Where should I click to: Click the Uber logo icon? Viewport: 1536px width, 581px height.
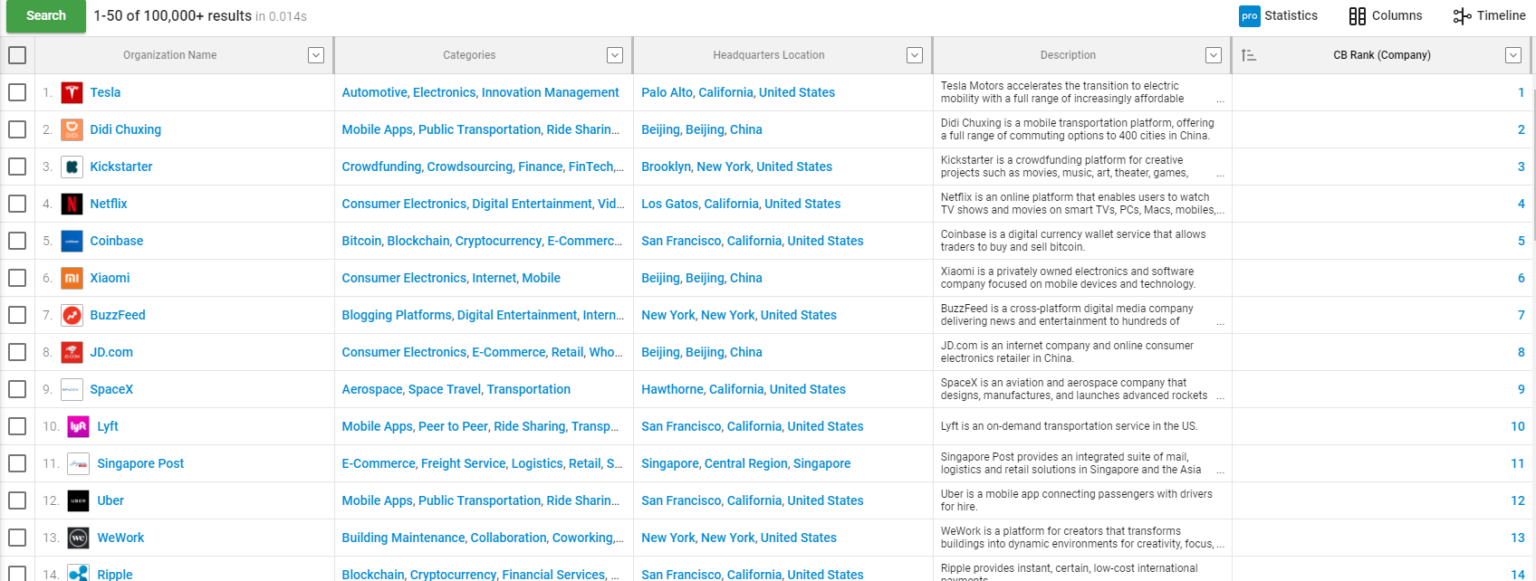(x=78, y=501)
